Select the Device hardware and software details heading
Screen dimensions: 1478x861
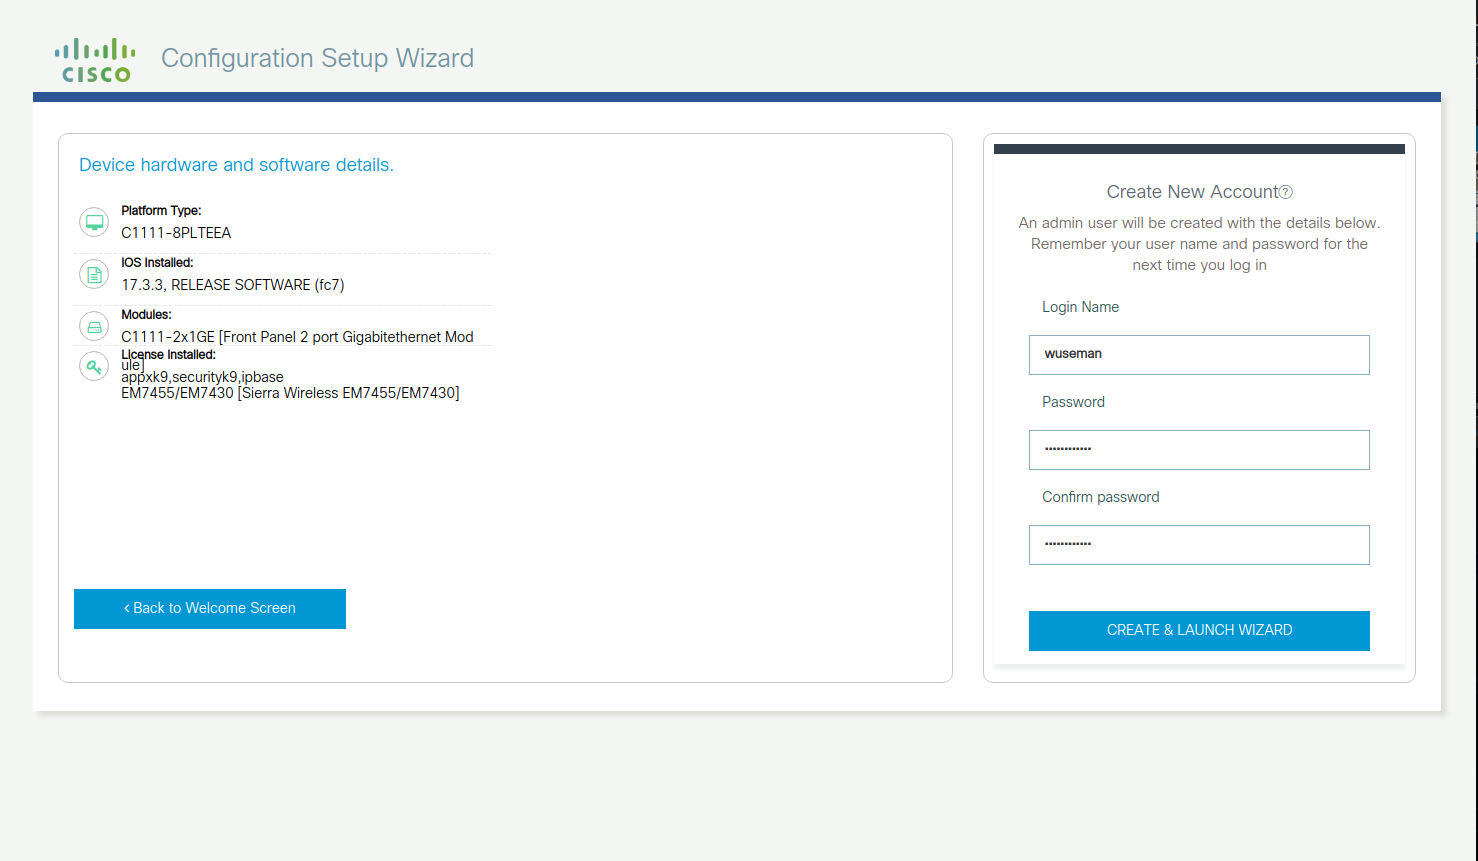click(x=236, y=164)
